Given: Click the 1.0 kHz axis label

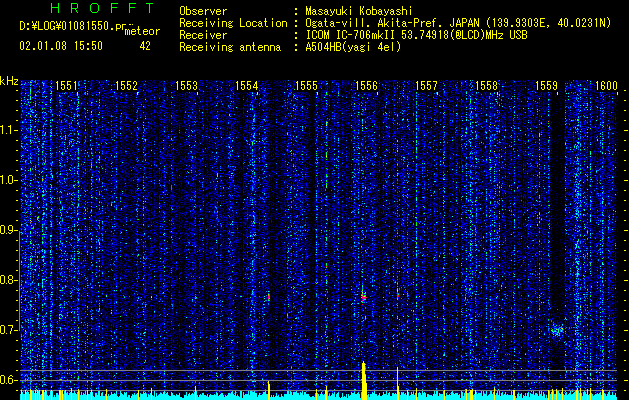Looking at the screenshot, I should (x=9, y=181).
